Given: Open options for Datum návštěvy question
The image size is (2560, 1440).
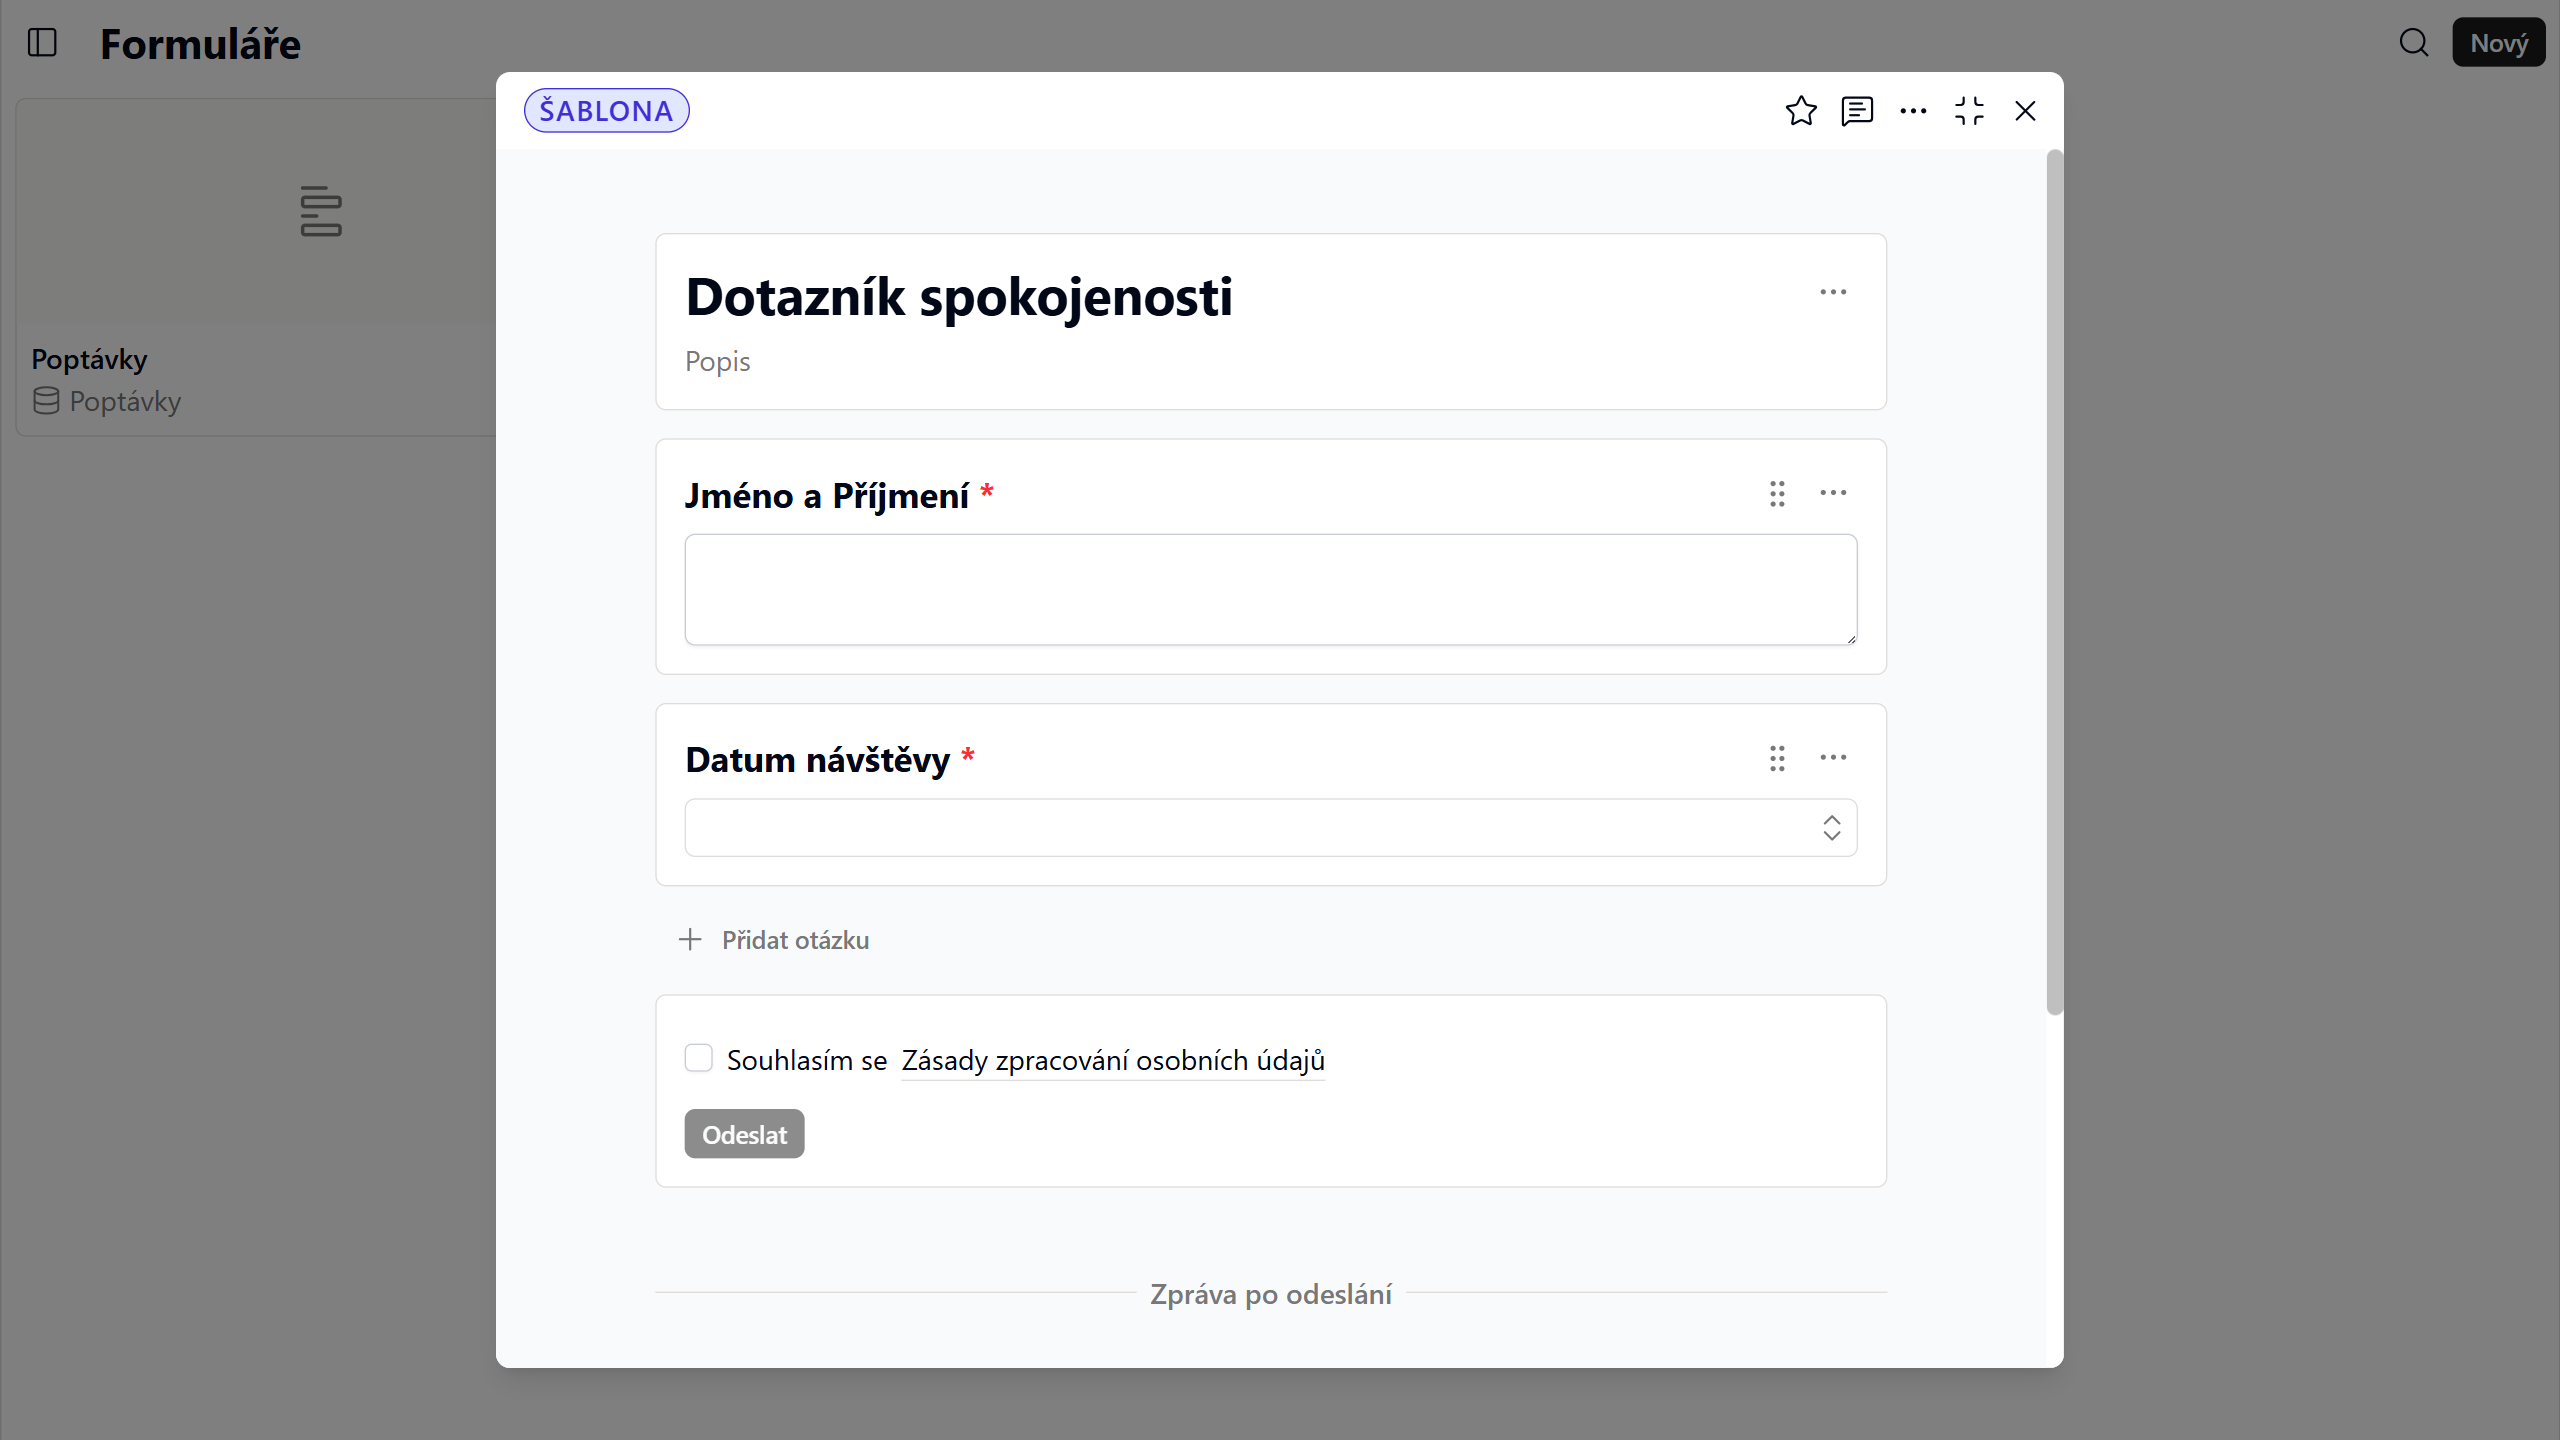Looking at the screenshot, I should tap(1833, 758).
